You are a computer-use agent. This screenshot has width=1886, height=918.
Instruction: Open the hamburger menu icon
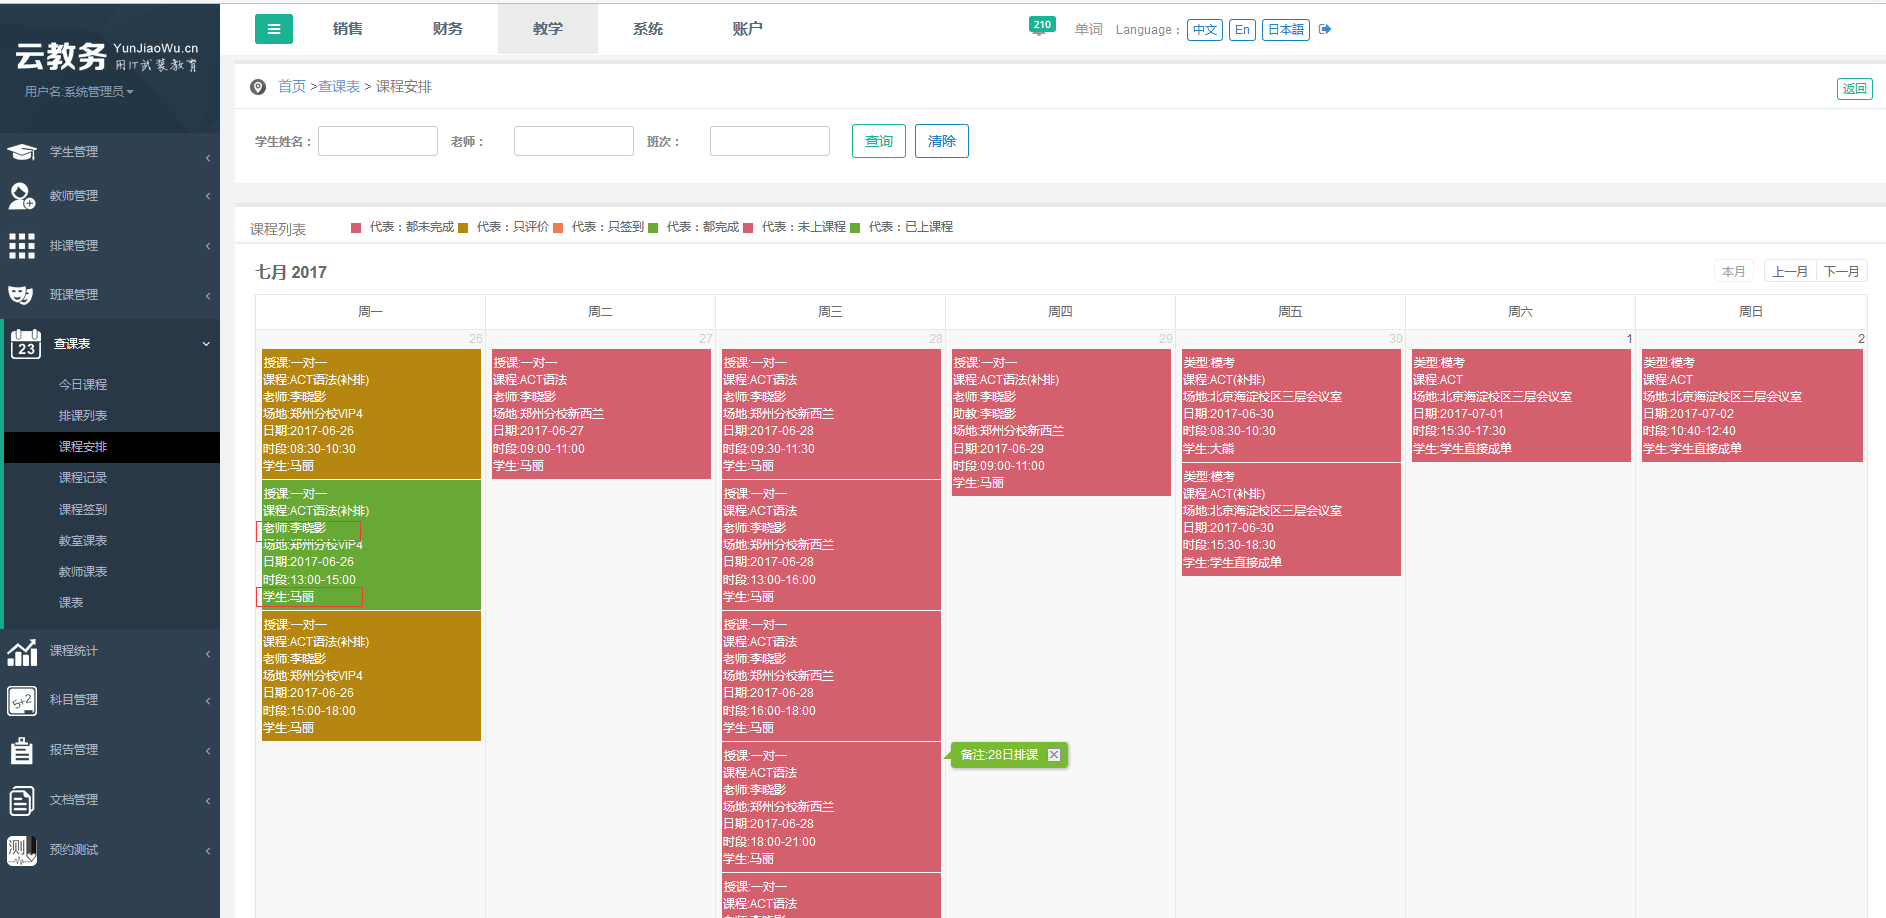click(274, 29)
